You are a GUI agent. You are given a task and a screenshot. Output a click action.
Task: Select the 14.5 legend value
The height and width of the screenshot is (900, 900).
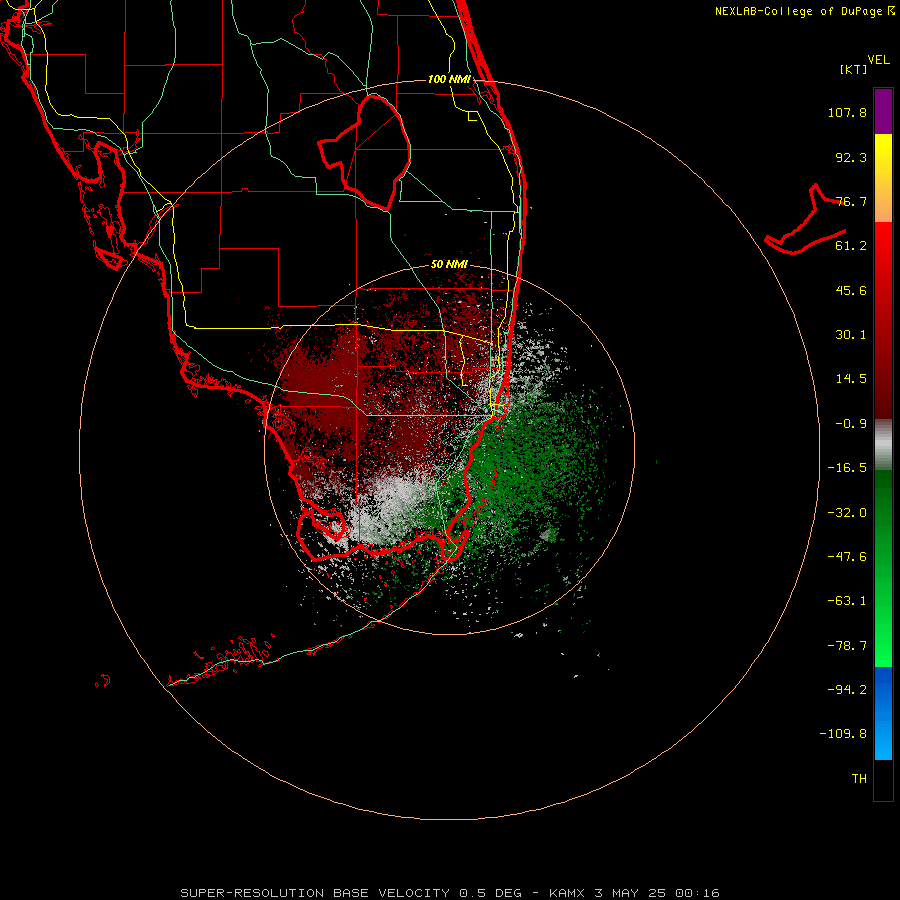coord(851,379)
